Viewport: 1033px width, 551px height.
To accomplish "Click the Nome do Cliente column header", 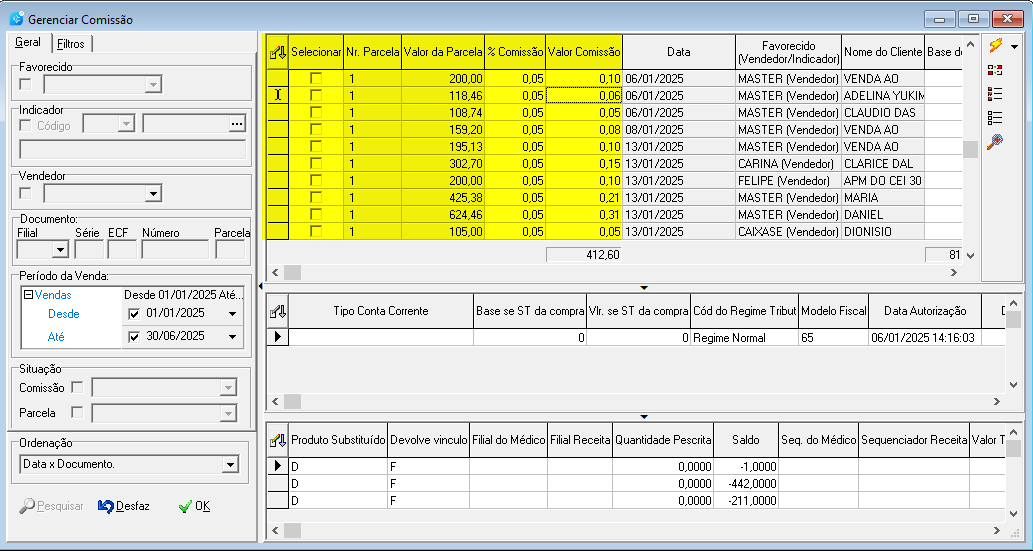I will (883, 52).
